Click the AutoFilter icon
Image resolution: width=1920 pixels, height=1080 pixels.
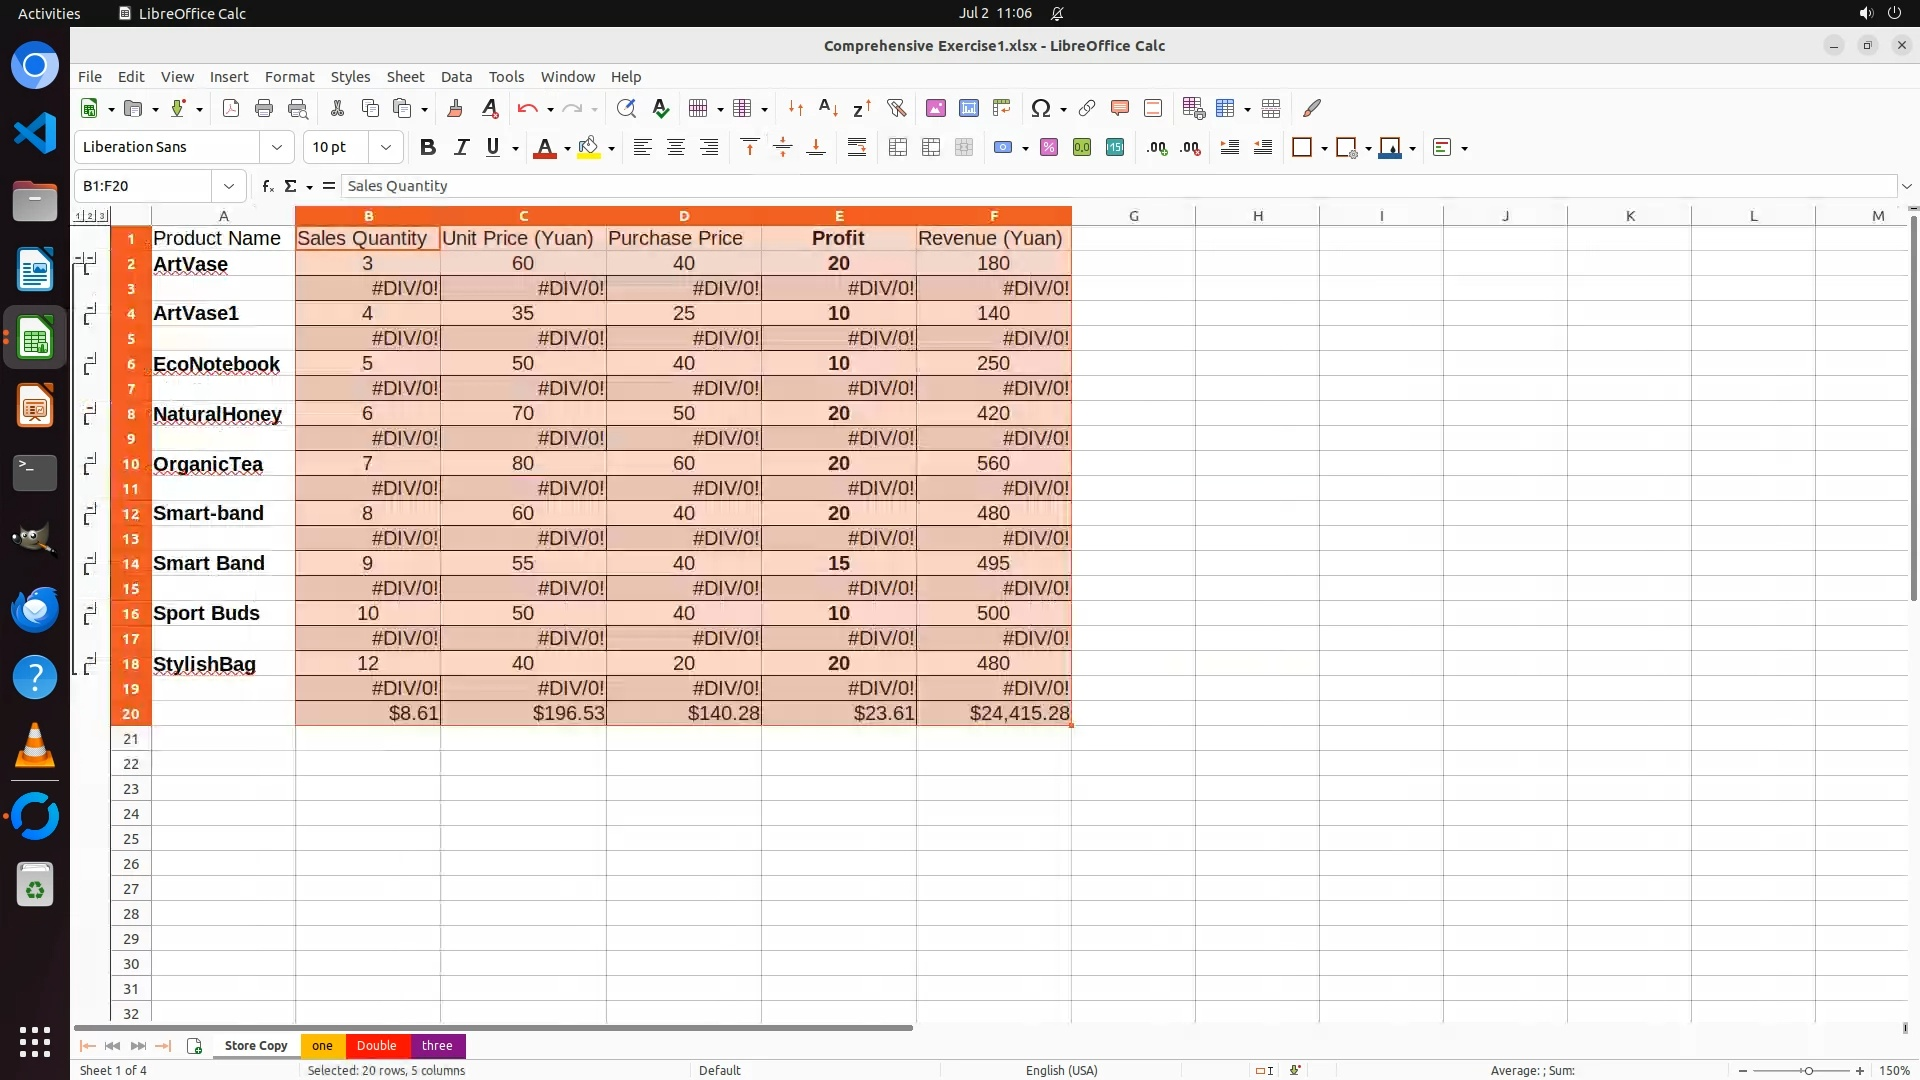point(896,108)
